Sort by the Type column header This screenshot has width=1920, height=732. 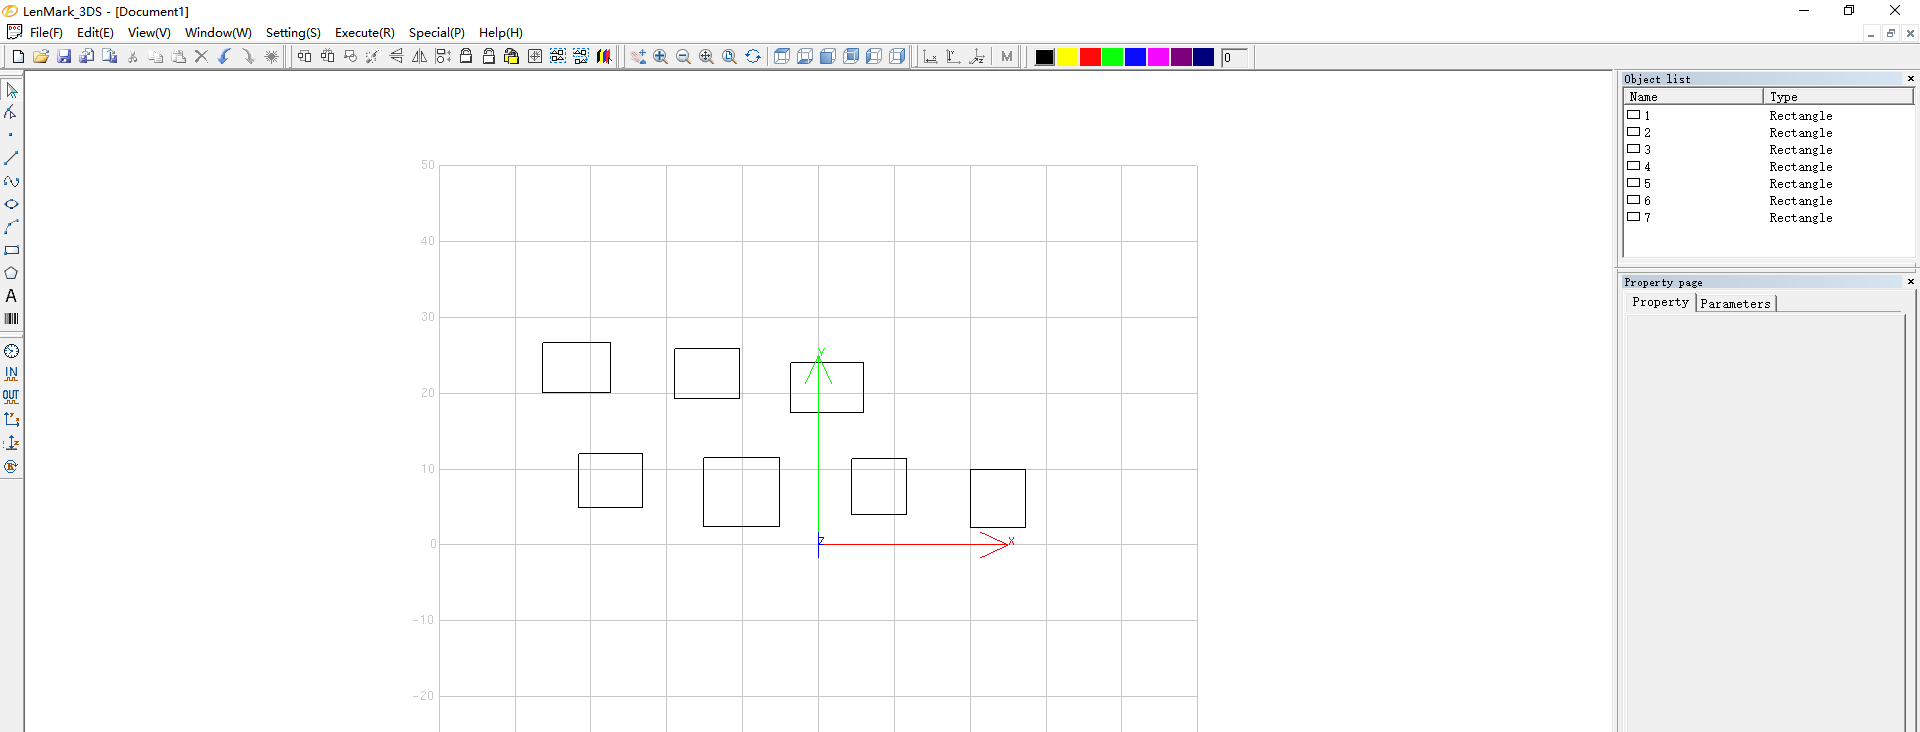pyautogui.click(x=1838, y=96)
